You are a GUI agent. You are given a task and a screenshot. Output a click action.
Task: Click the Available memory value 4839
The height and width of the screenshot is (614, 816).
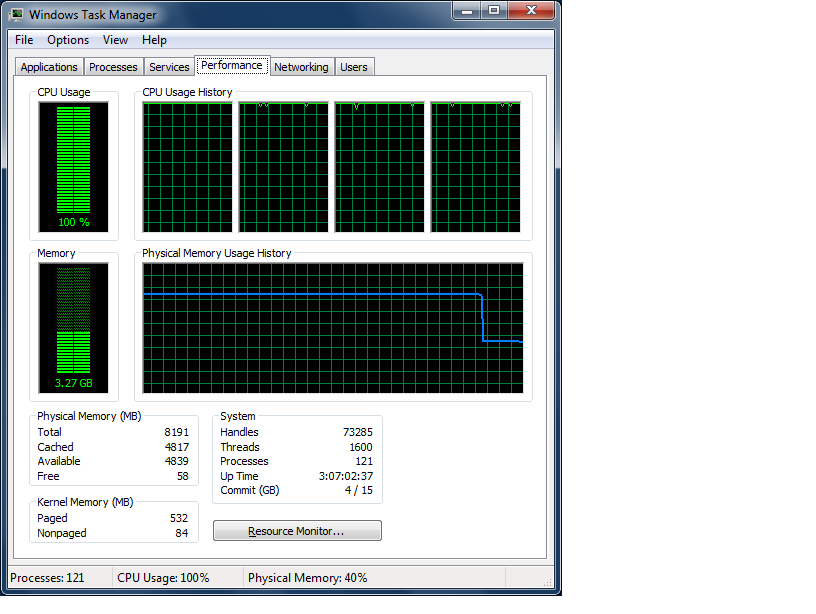(x=176, y=461)
